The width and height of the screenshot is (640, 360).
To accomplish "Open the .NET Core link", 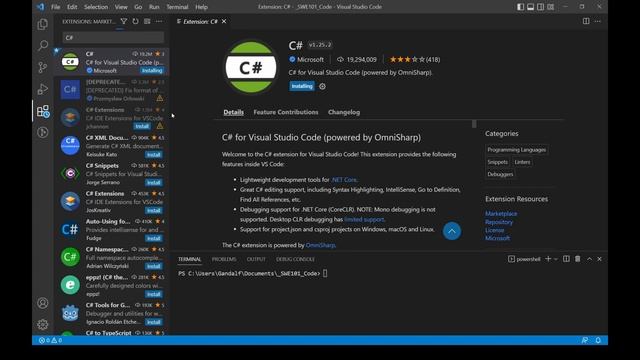I will (344, 180).
